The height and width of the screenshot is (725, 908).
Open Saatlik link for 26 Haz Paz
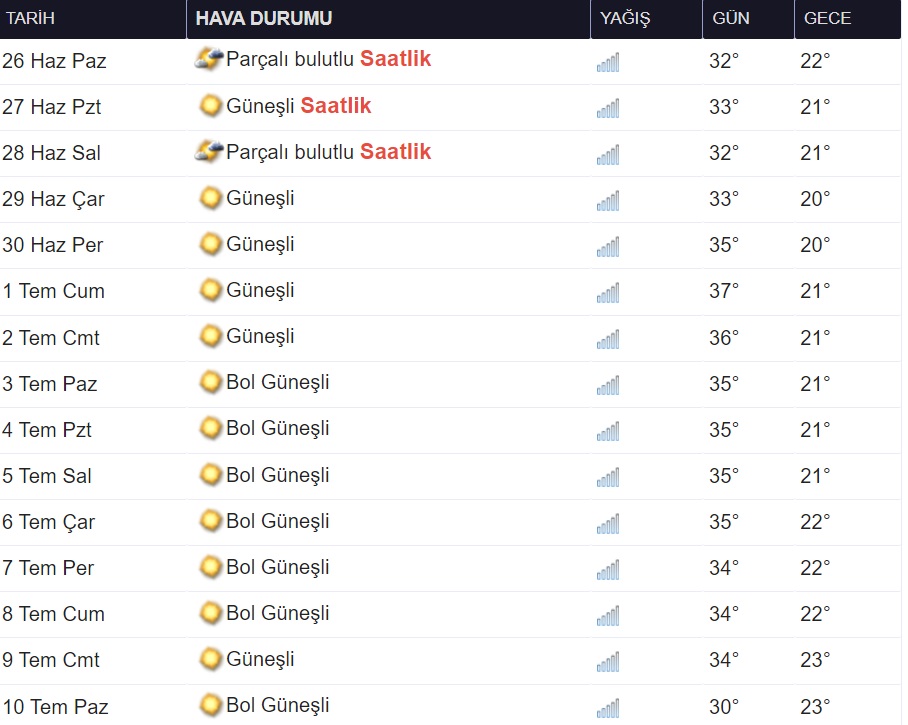[x=395, y=59]
